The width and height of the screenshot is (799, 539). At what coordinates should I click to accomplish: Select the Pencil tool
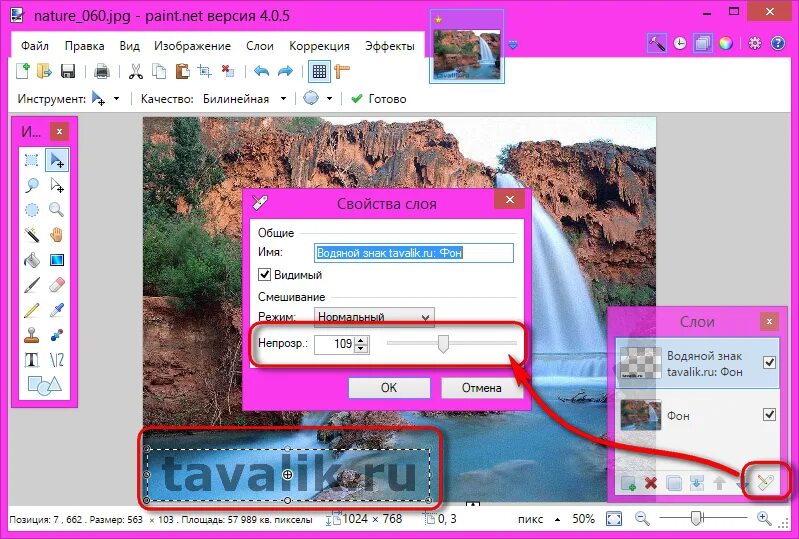[32, 310]
